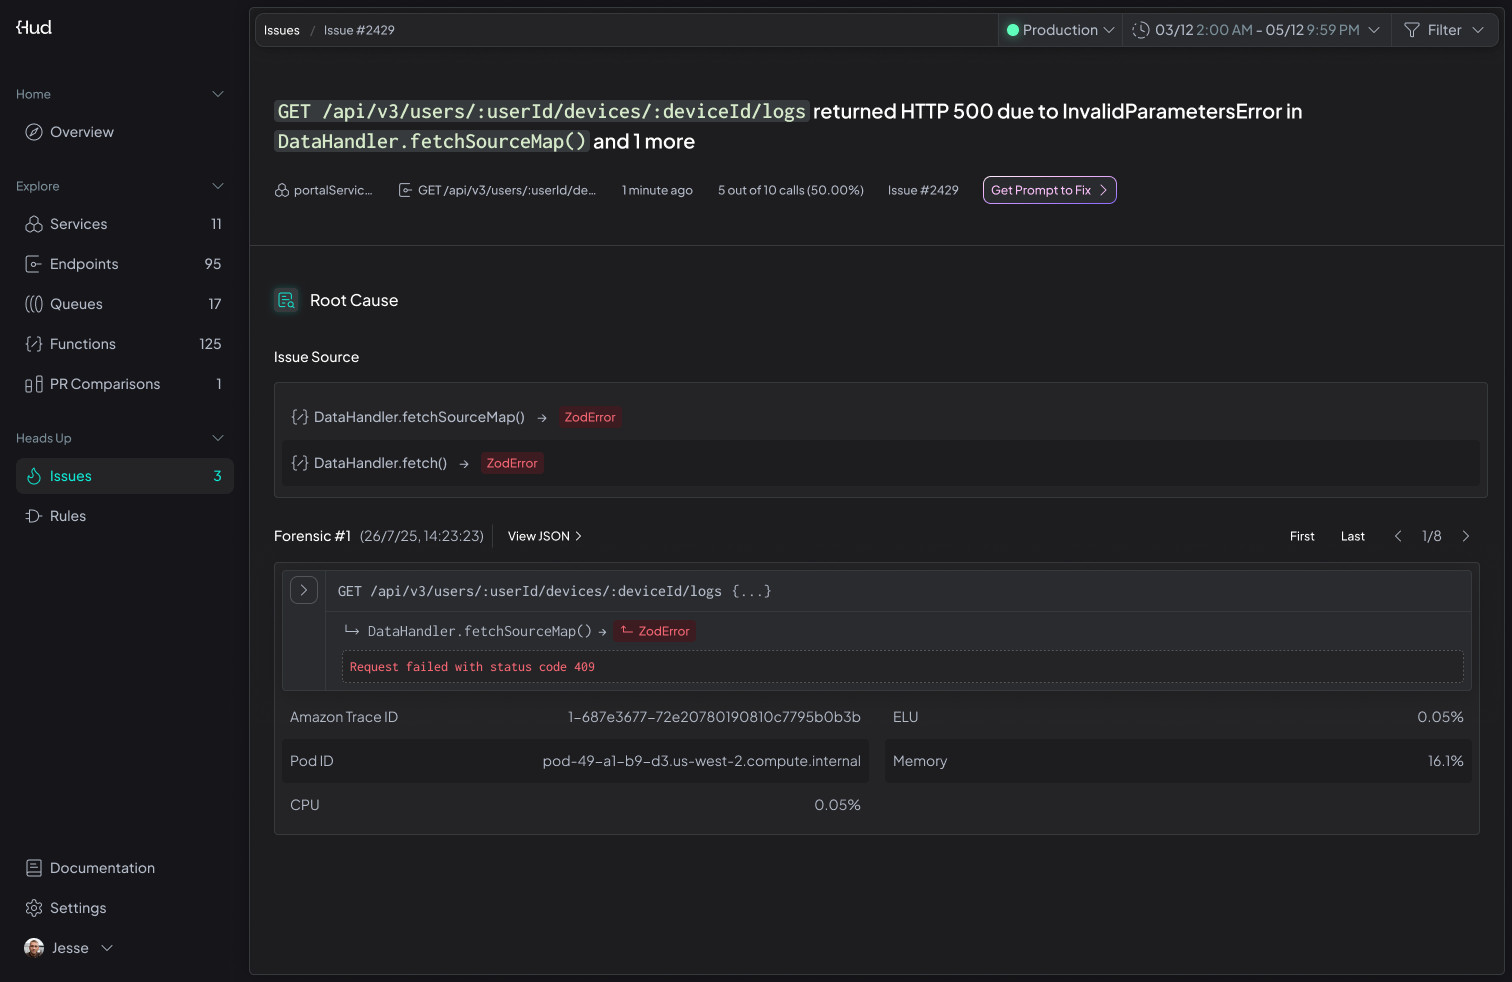Viewport: 1512px width, 982px height.
Task: Open View JSON for the forensic
Action: tap(544, 536)
